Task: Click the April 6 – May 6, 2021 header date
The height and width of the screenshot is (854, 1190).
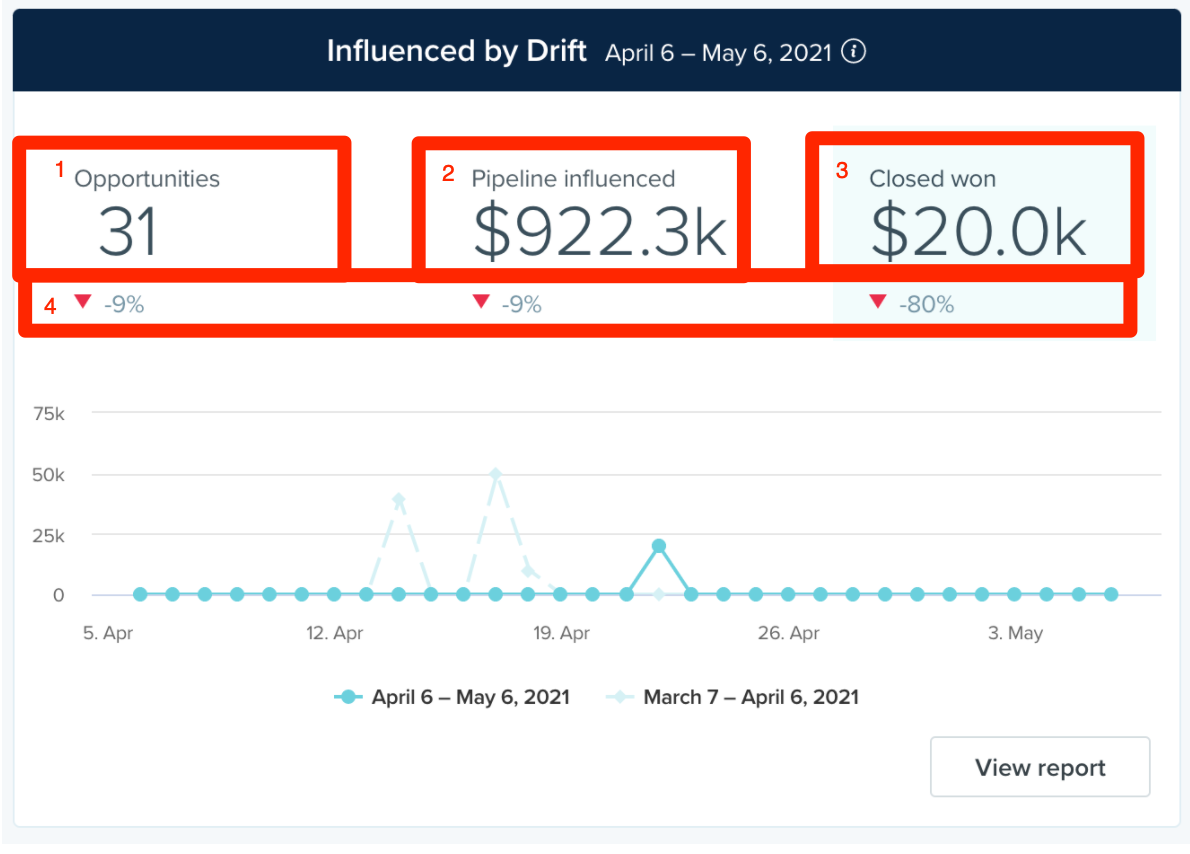Action: tap(718, 52)
